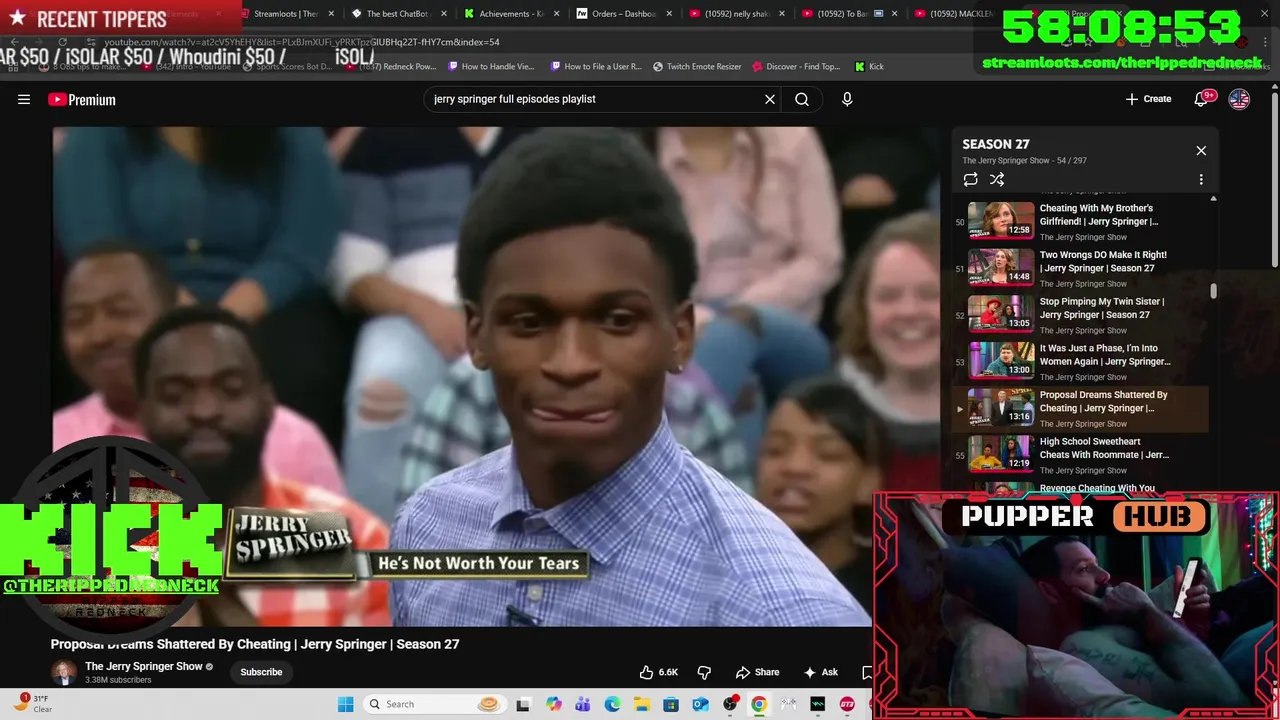
Task: Toggle loop playlist
Action: [970, 180]
